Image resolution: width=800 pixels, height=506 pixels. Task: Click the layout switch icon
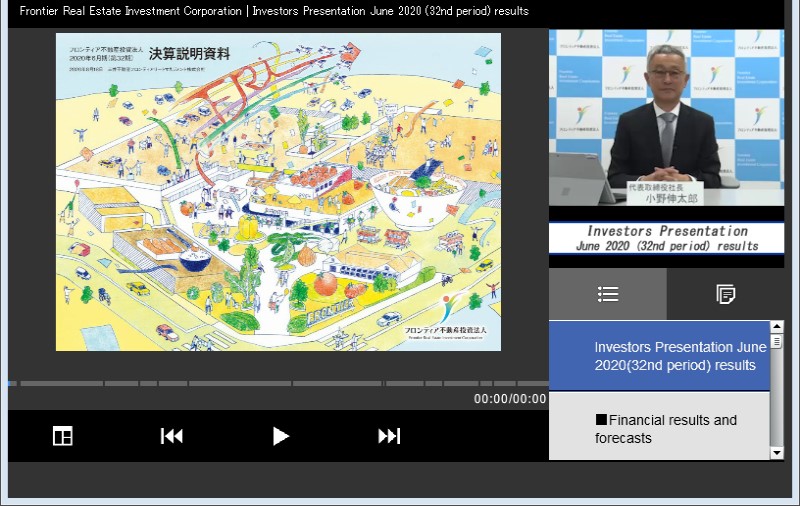tap(63, 436)
